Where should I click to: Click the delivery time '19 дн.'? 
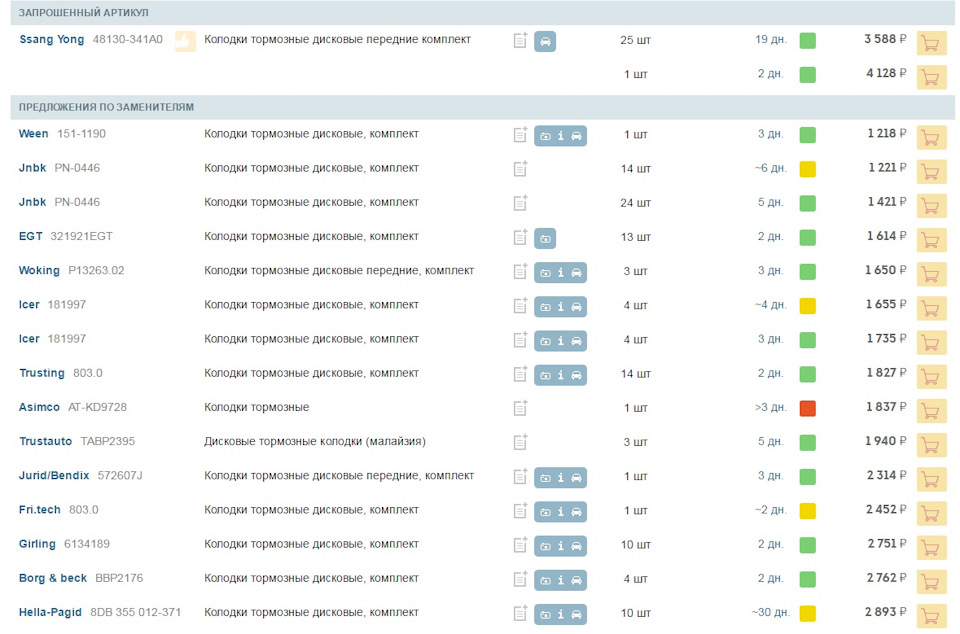(x=771, y=40)
